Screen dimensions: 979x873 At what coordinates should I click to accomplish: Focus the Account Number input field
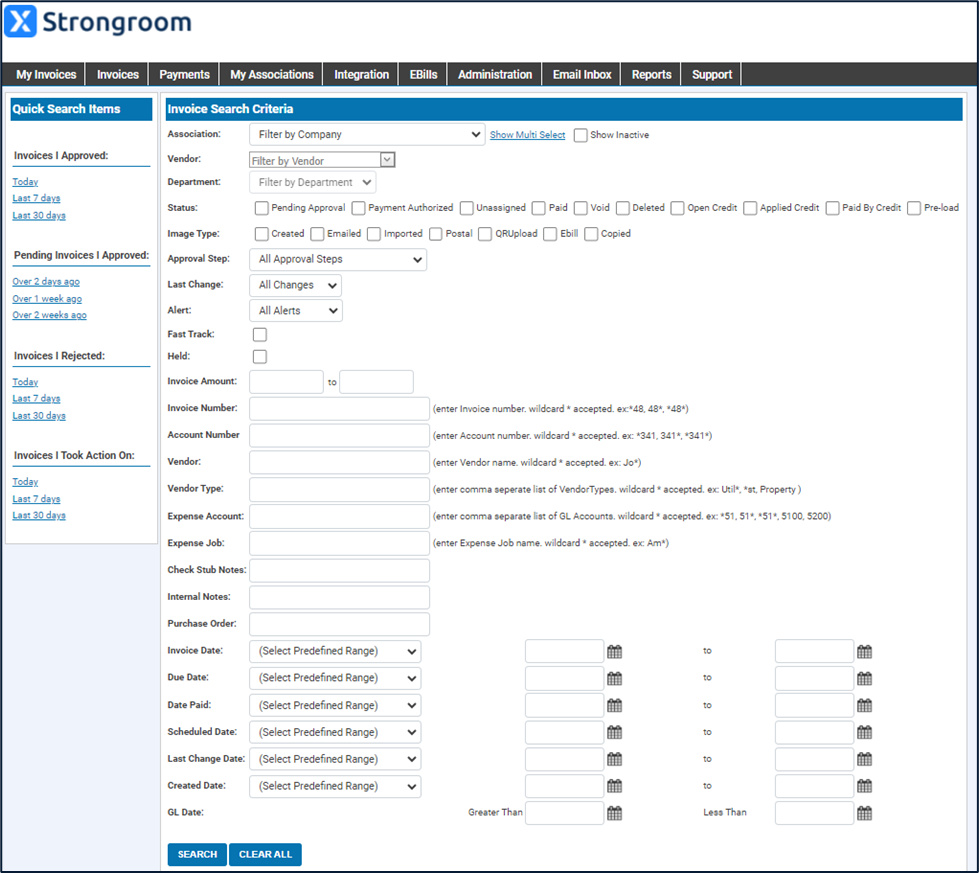(x=339, y=435)
